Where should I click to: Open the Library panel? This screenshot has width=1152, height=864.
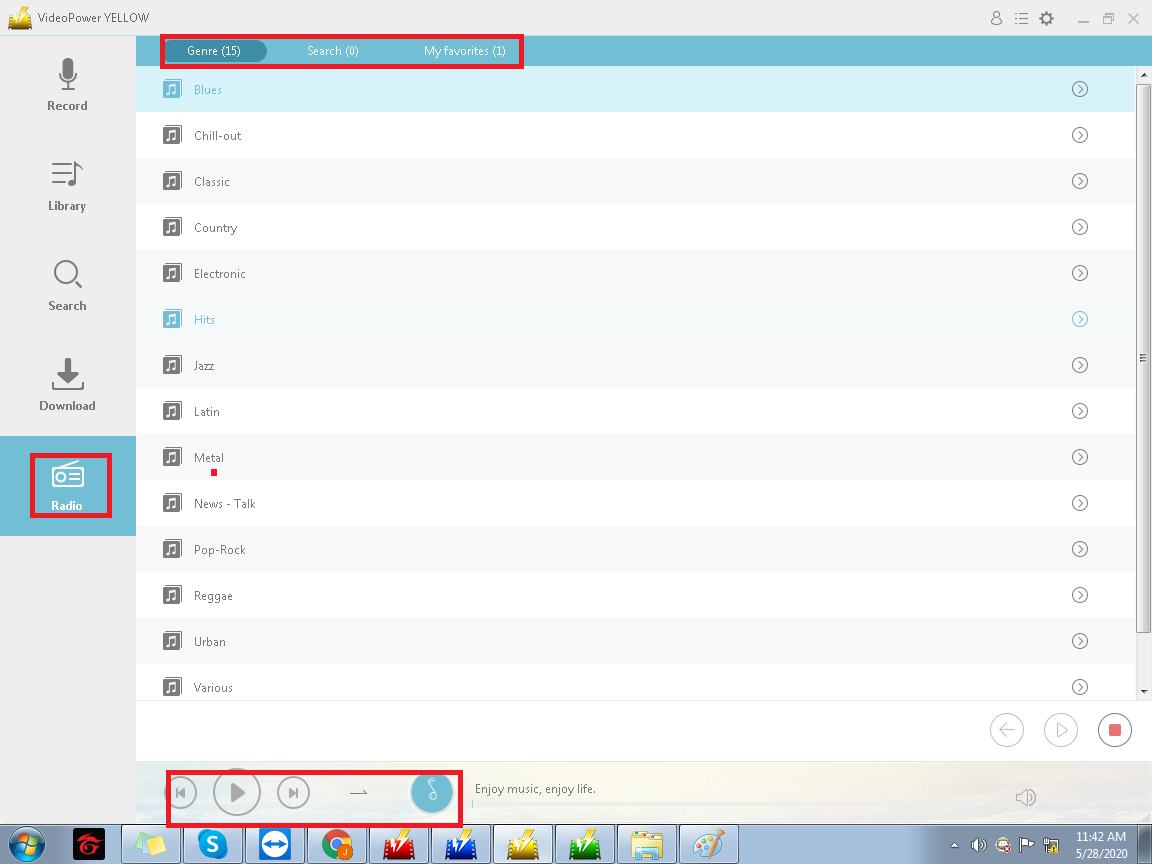(x=67, y=185)
